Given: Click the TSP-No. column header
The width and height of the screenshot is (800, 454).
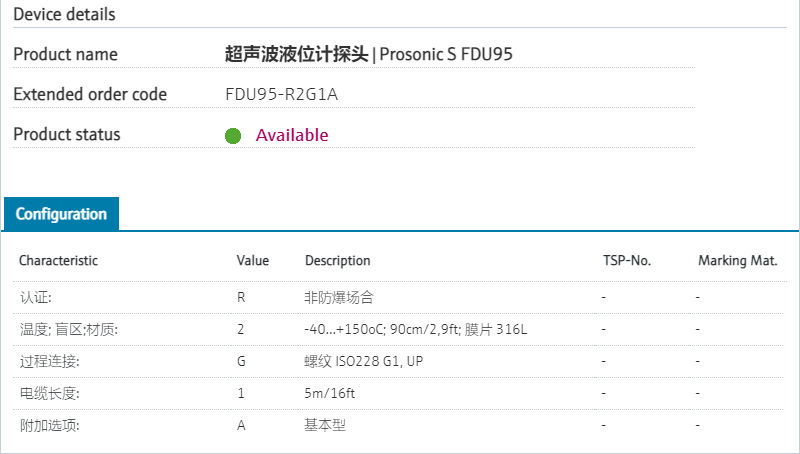Looking at the screenshot, I should pos(626,261).
